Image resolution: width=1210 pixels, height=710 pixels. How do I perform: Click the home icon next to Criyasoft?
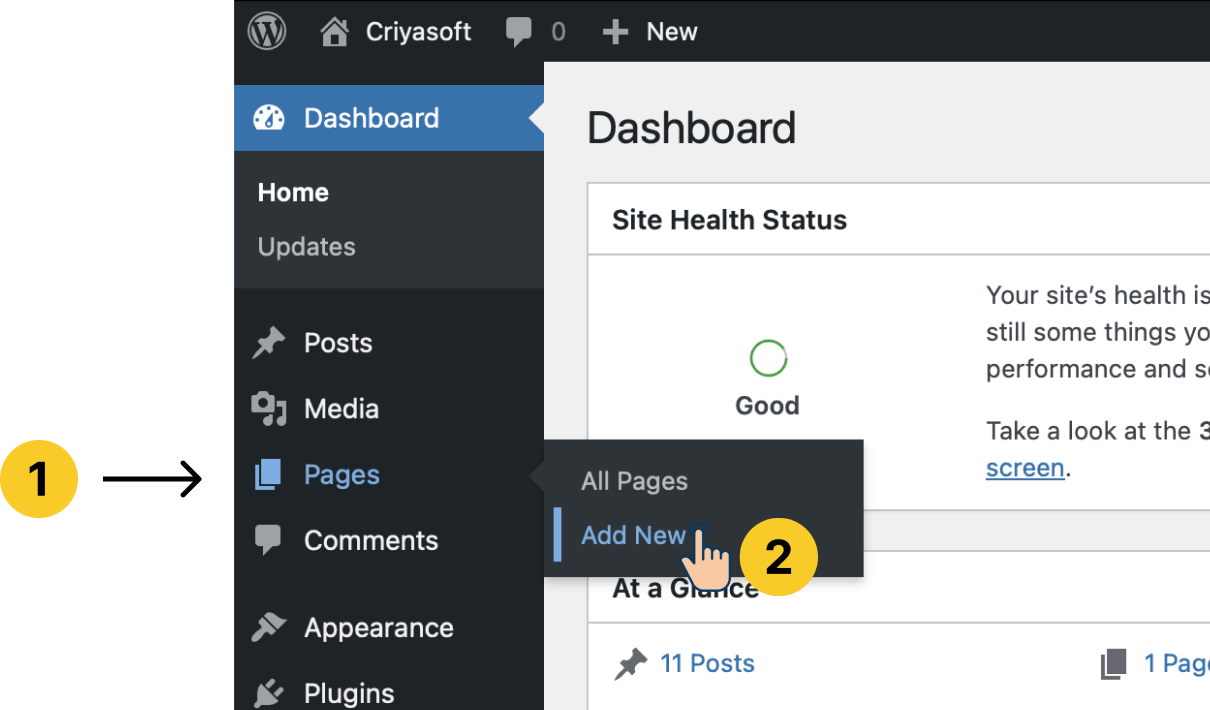(334, 32)
